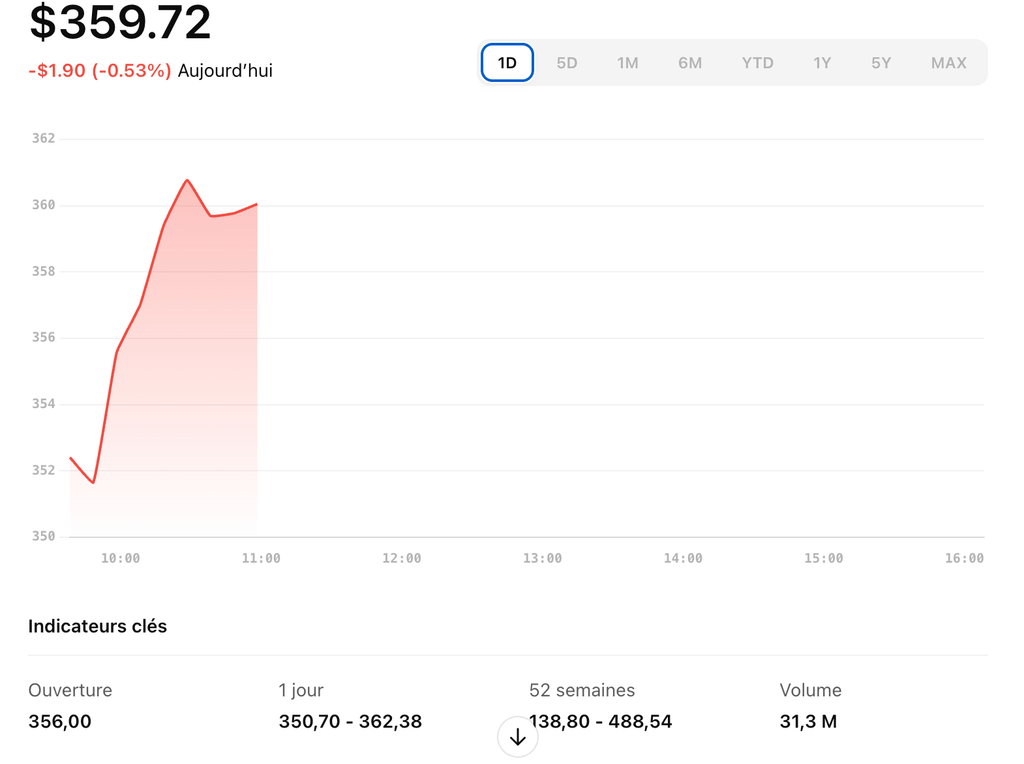1024x764 pixels.
Task: Select the MAX range tab
Action: pos(948,63)
